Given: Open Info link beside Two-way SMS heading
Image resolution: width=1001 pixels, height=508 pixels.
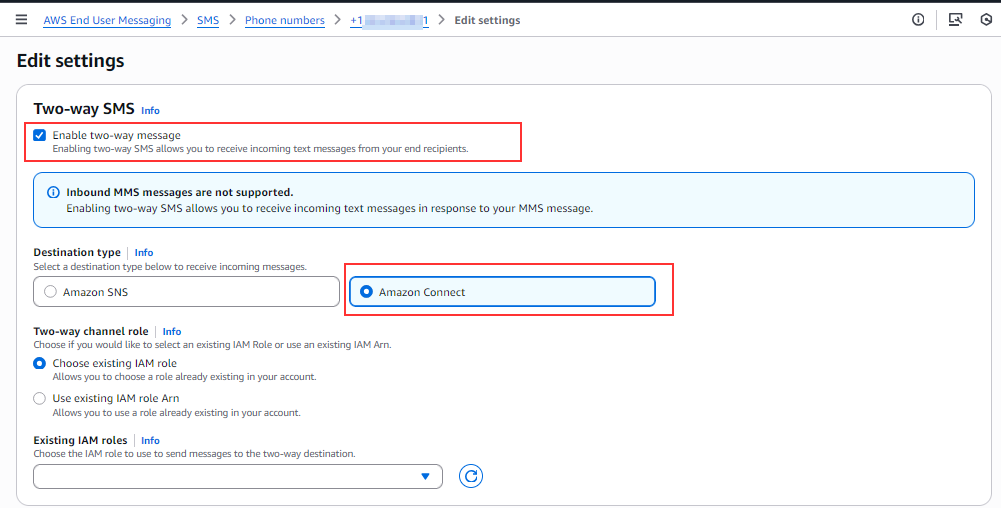Looking at the screenshot, I should coord(150,111).
